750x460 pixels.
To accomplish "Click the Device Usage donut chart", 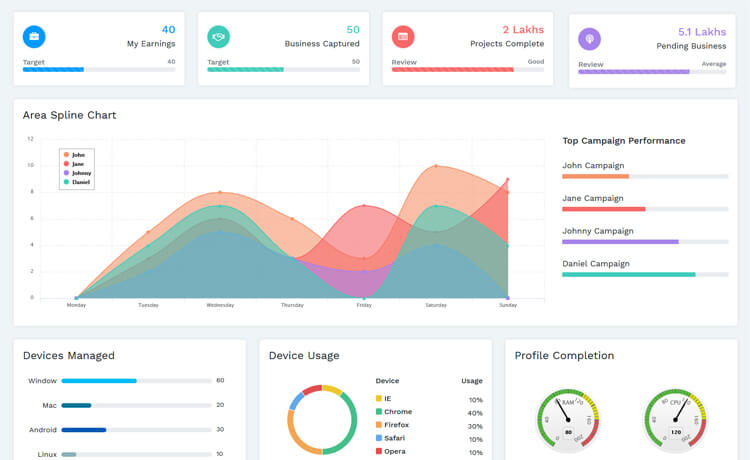I will (322, 419).
